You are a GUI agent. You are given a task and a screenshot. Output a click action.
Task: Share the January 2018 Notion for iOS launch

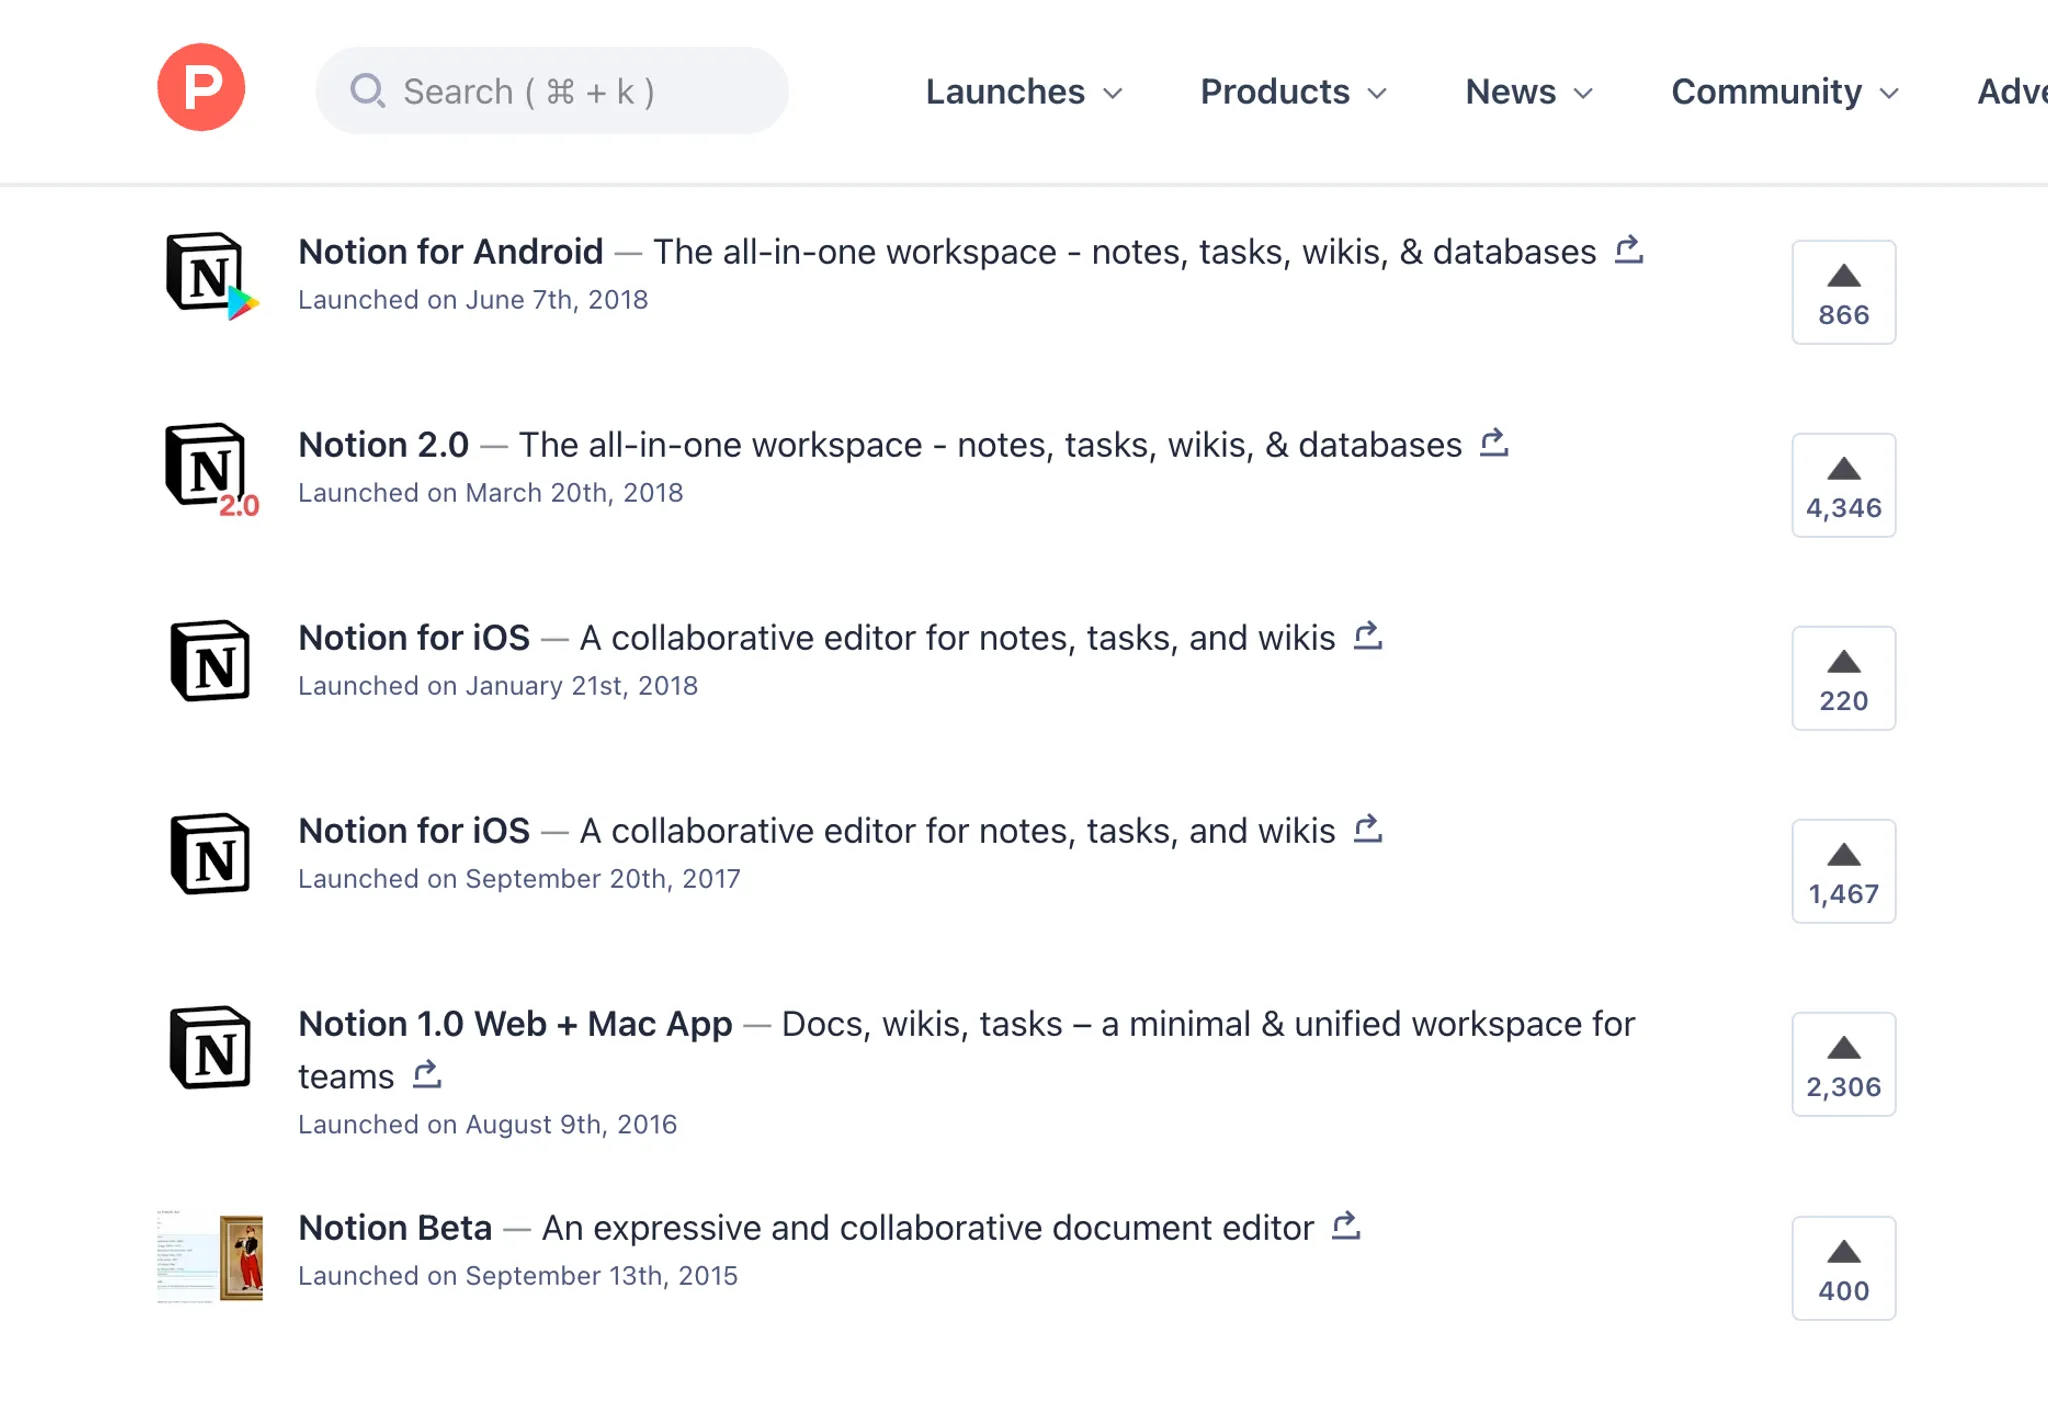coord(1367,635)
